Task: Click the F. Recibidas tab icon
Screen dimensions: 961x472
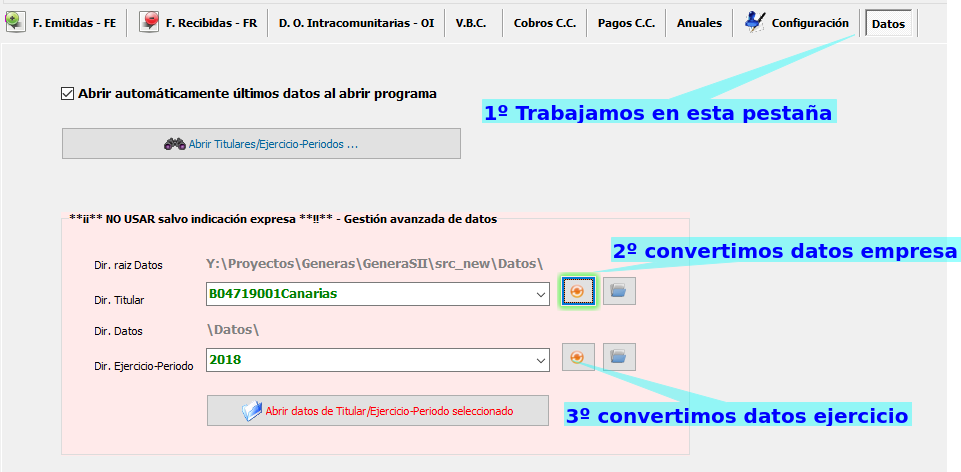Action: 149,22
